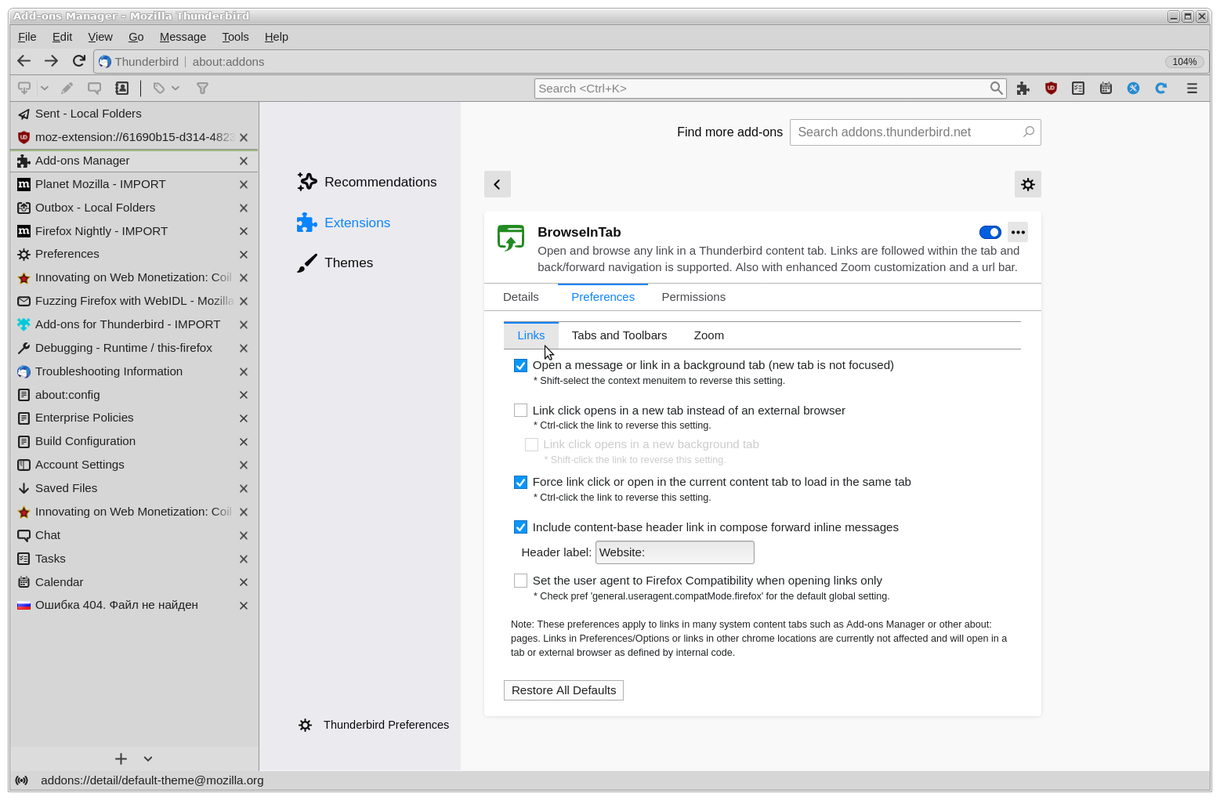Open a new tab with plus button
Image resolution: width=1220 pixels, height=800 pixels.
click(121, 759)
